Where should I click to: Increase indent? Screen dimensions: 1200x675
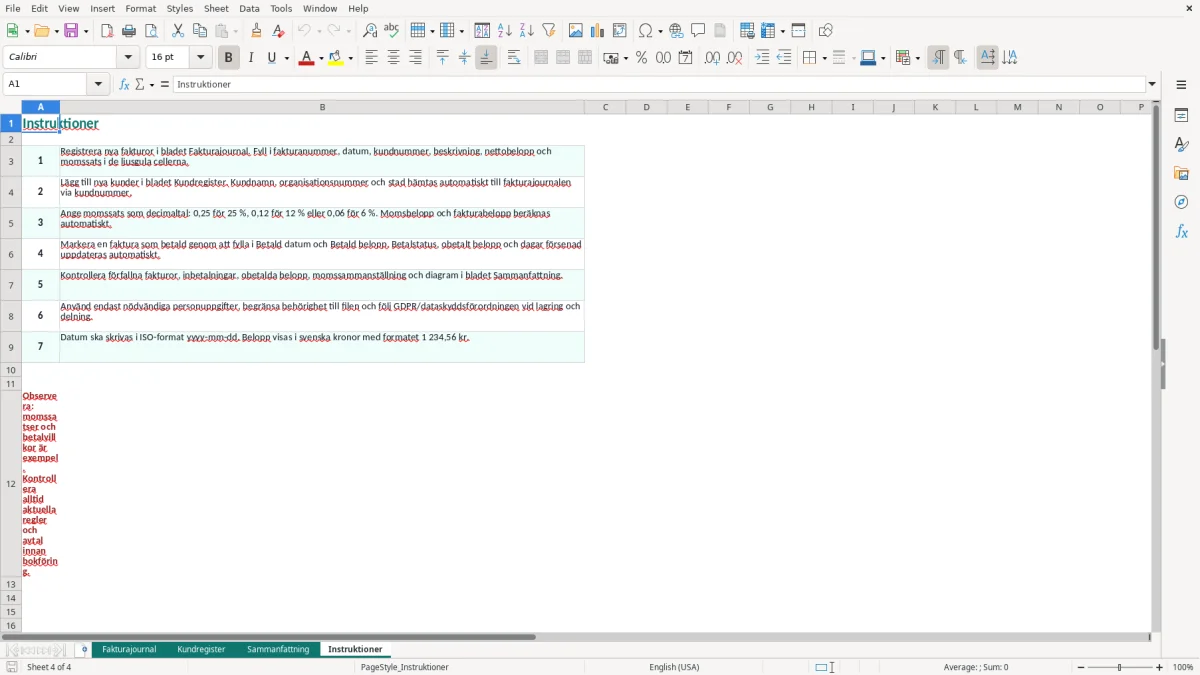click(x=762, y=58)
